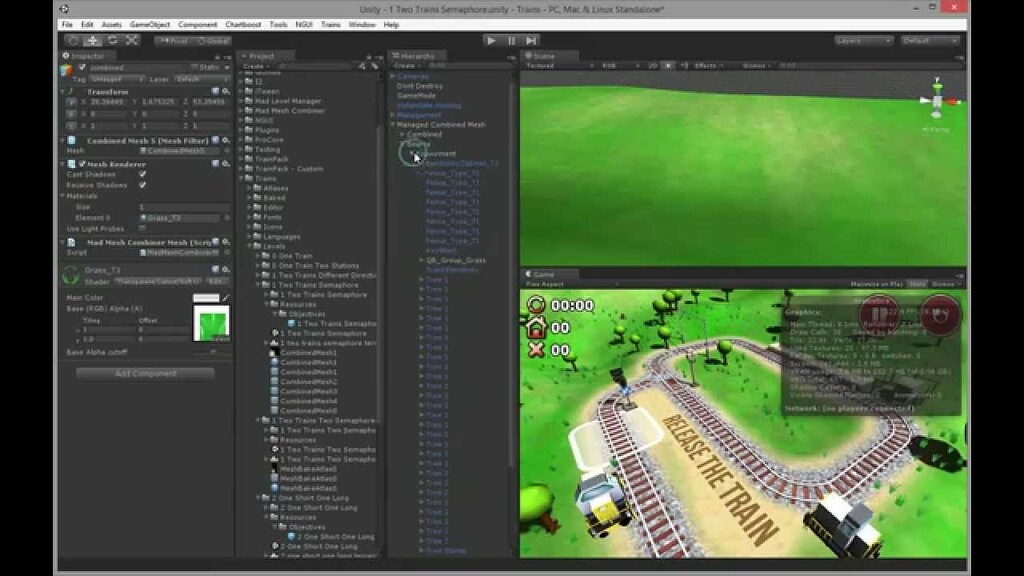The height and width of the screenshot is (576, 1024).
Task: Open the Transform component gear icon
Action: (225, 91)
